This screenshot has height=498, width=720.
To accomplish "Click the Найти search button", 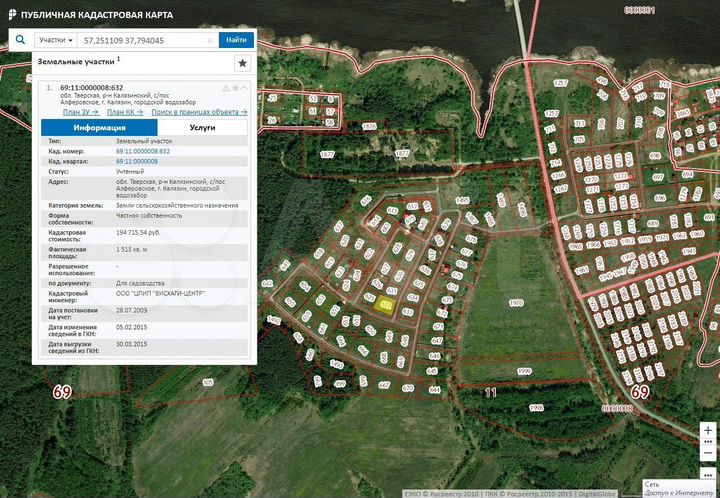I will point(236,40).
